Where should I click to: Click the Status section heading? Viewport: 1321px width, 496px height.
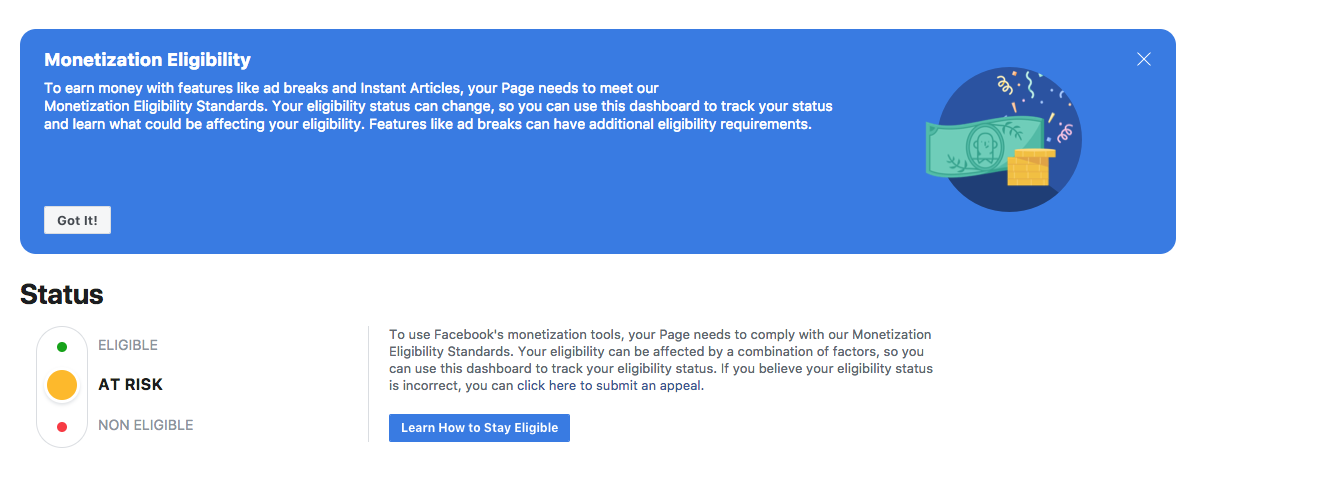[61, 295]
